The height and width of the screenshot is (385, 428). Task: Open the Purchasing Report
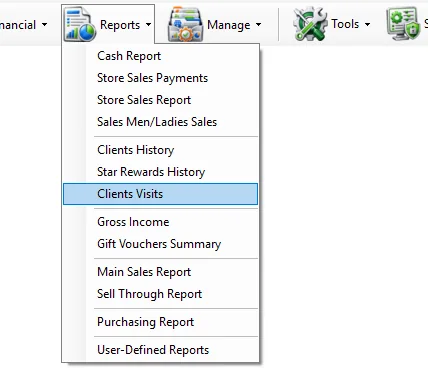160,322
